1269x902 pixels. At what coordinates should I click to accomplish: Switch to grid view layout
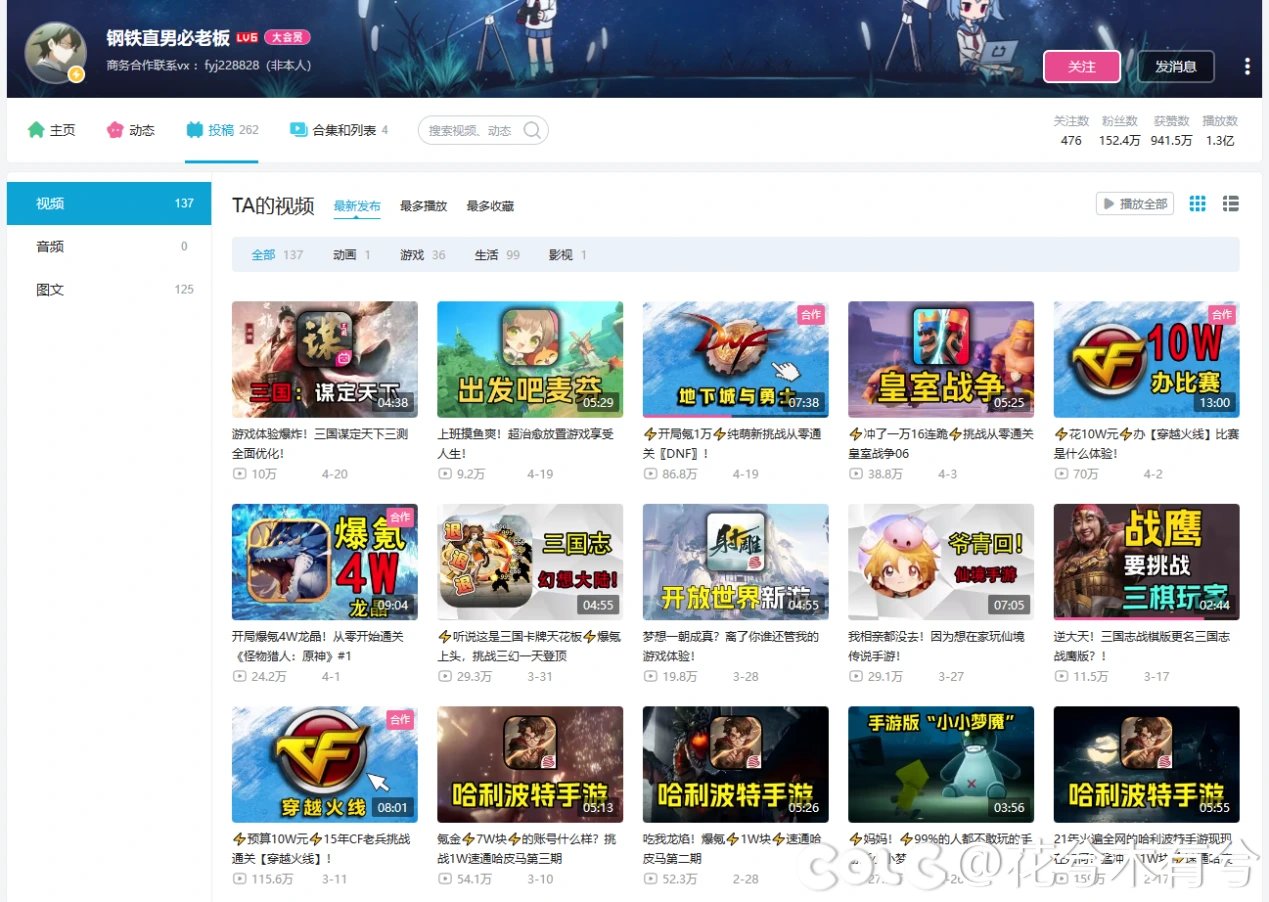click(1197, 204)
